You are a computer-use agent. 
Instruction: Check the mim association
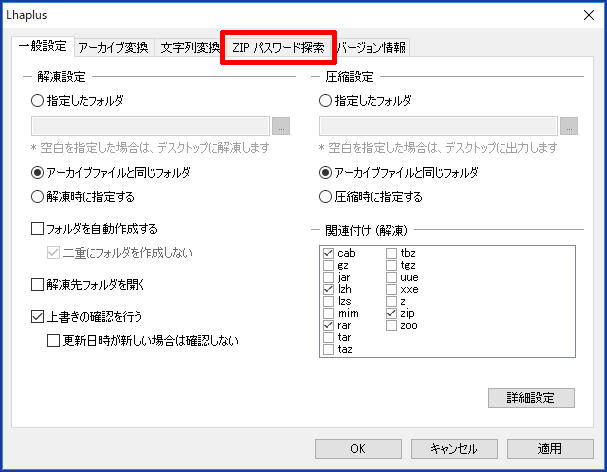coord(328,313)
